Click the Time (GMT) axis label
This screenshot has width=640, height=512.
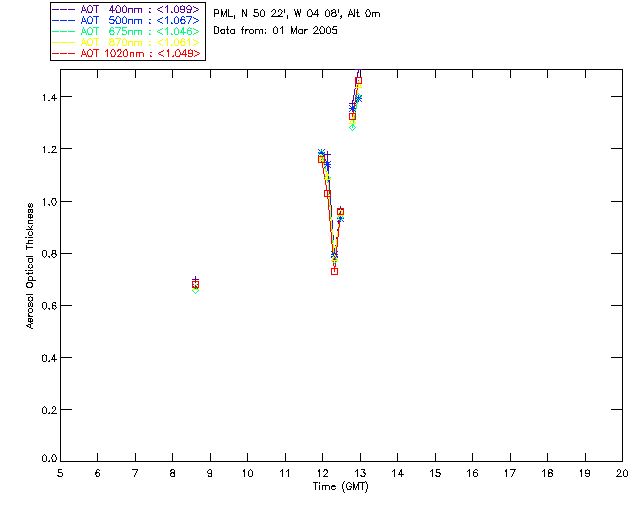[x=341, y=487]
